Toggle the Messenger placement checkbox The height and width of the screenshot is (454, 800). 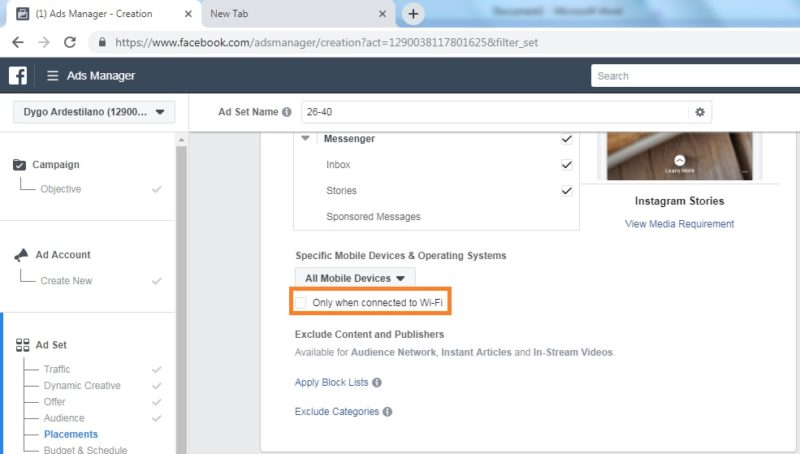tap(566, 139)
